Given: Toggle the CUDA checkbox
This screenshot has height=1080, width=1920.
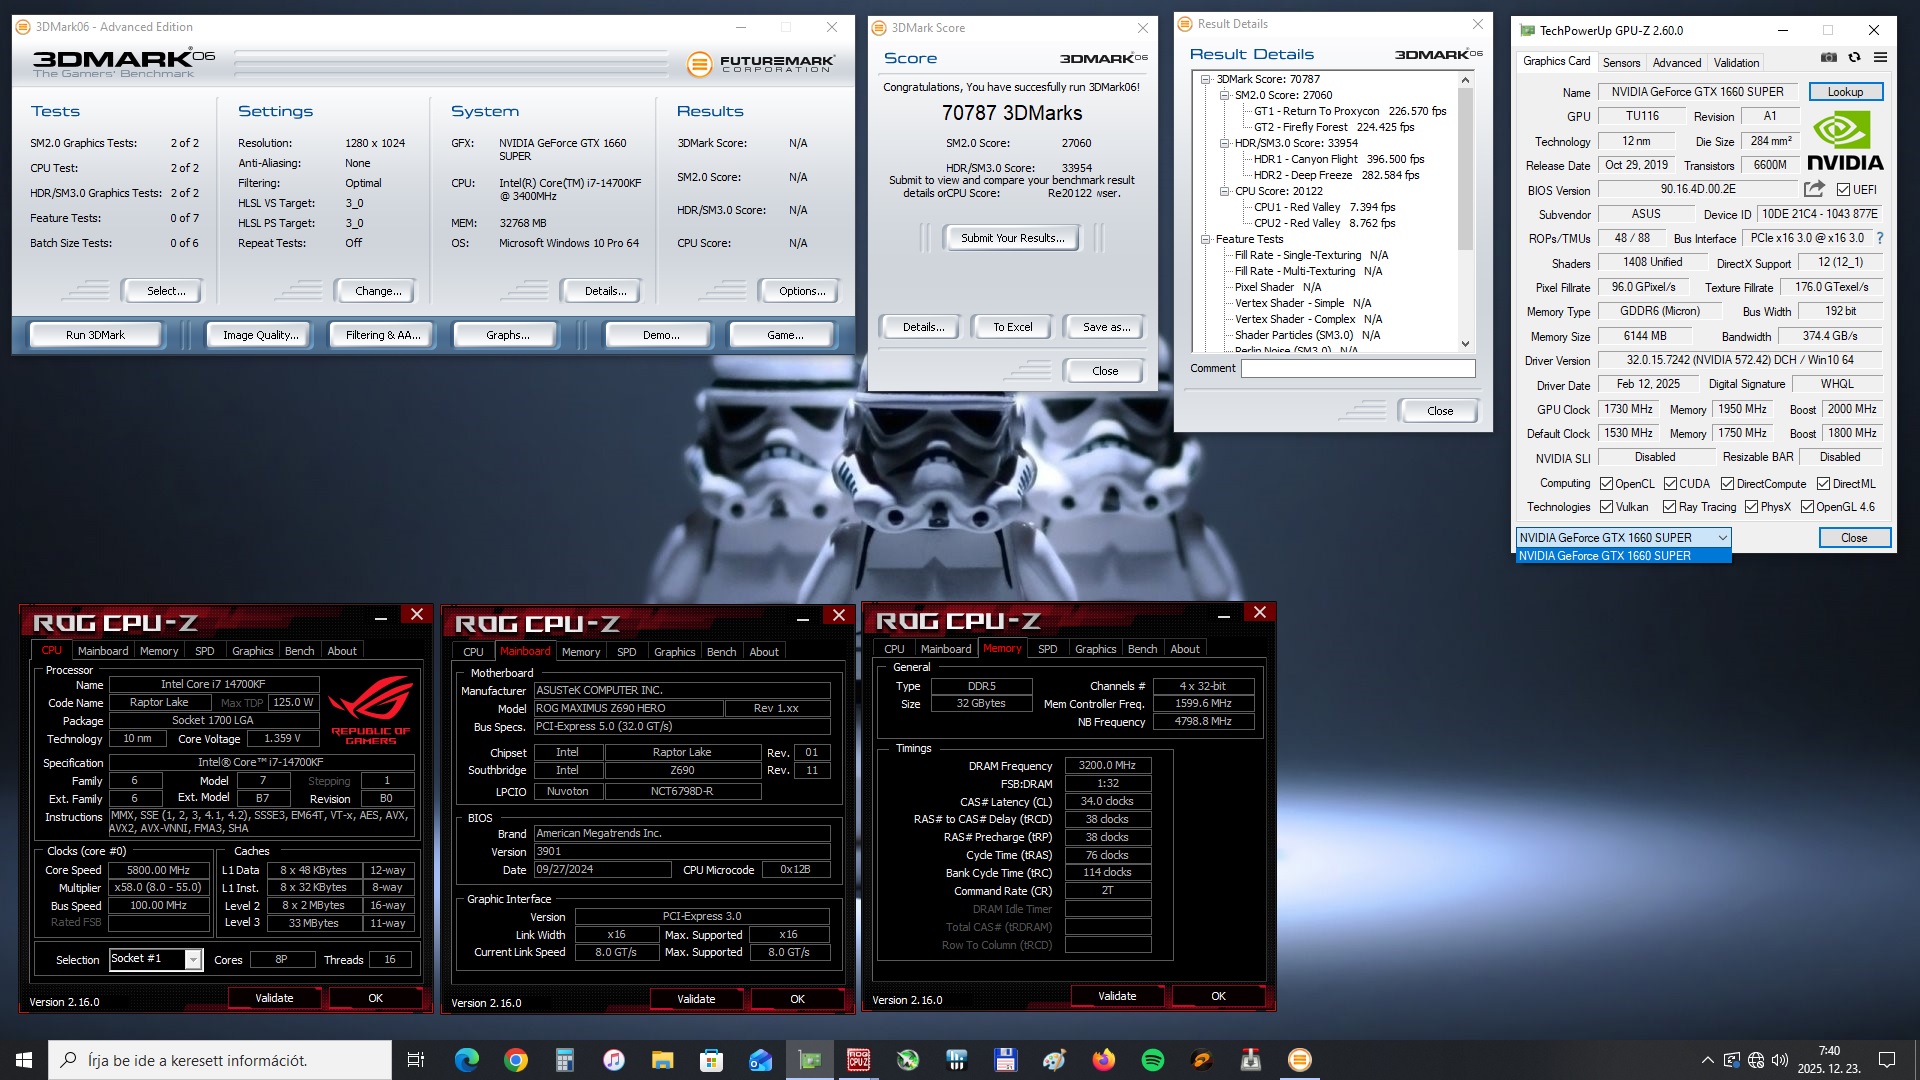Looking at the screenshot, I should coord(1670,484).
